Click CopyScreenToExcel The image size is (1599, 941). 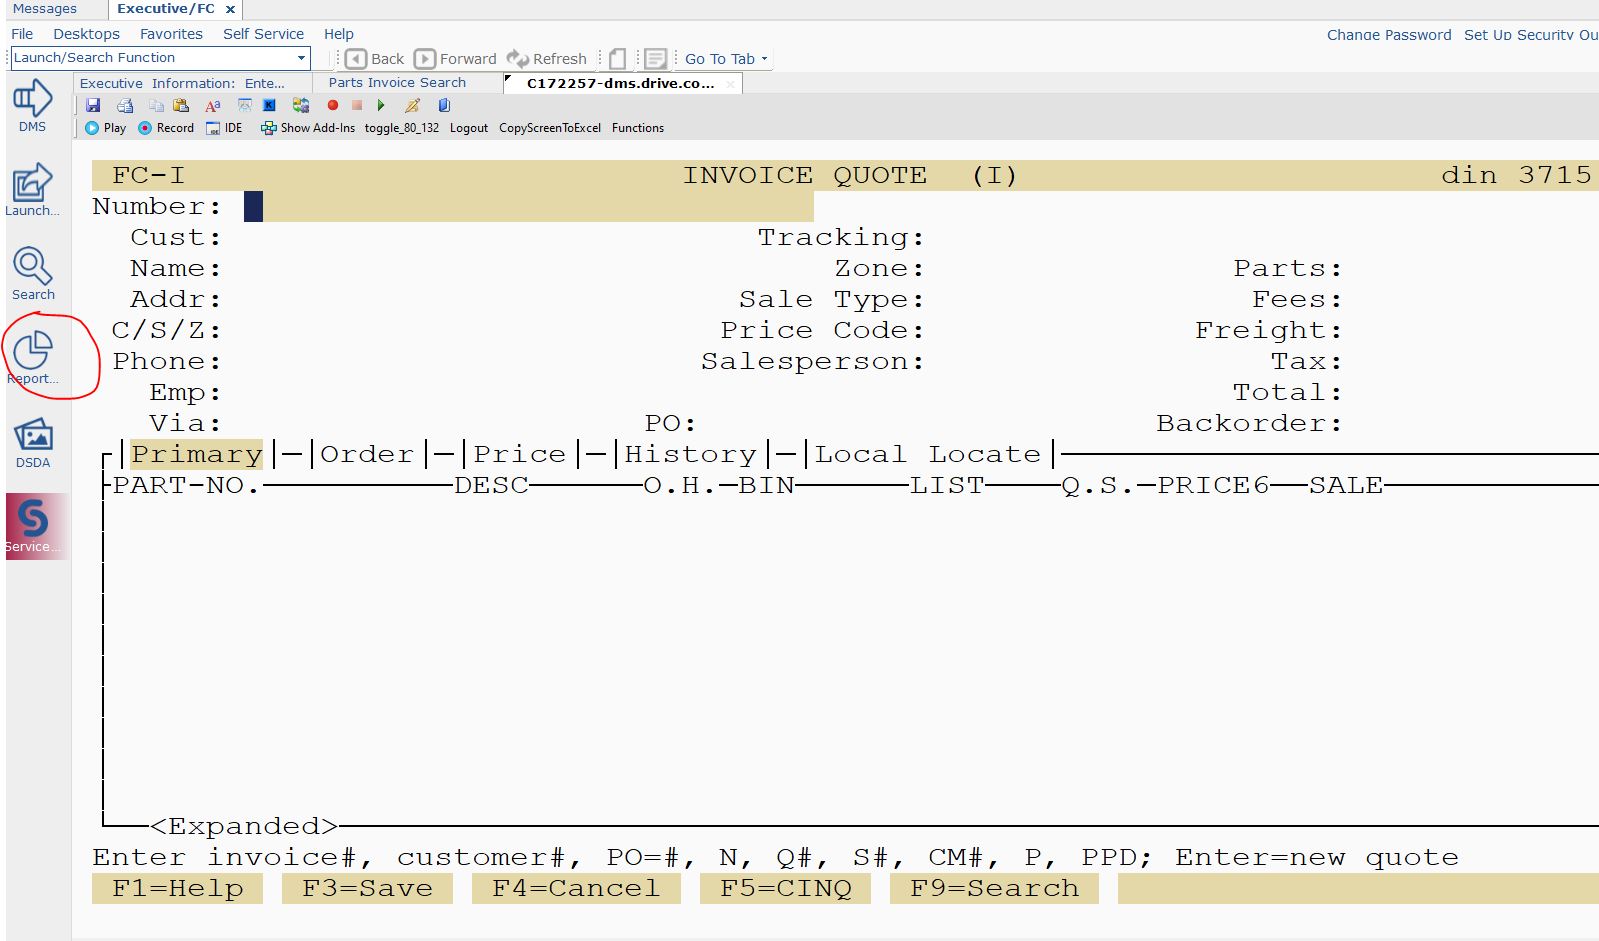click(x=550, y=128)
